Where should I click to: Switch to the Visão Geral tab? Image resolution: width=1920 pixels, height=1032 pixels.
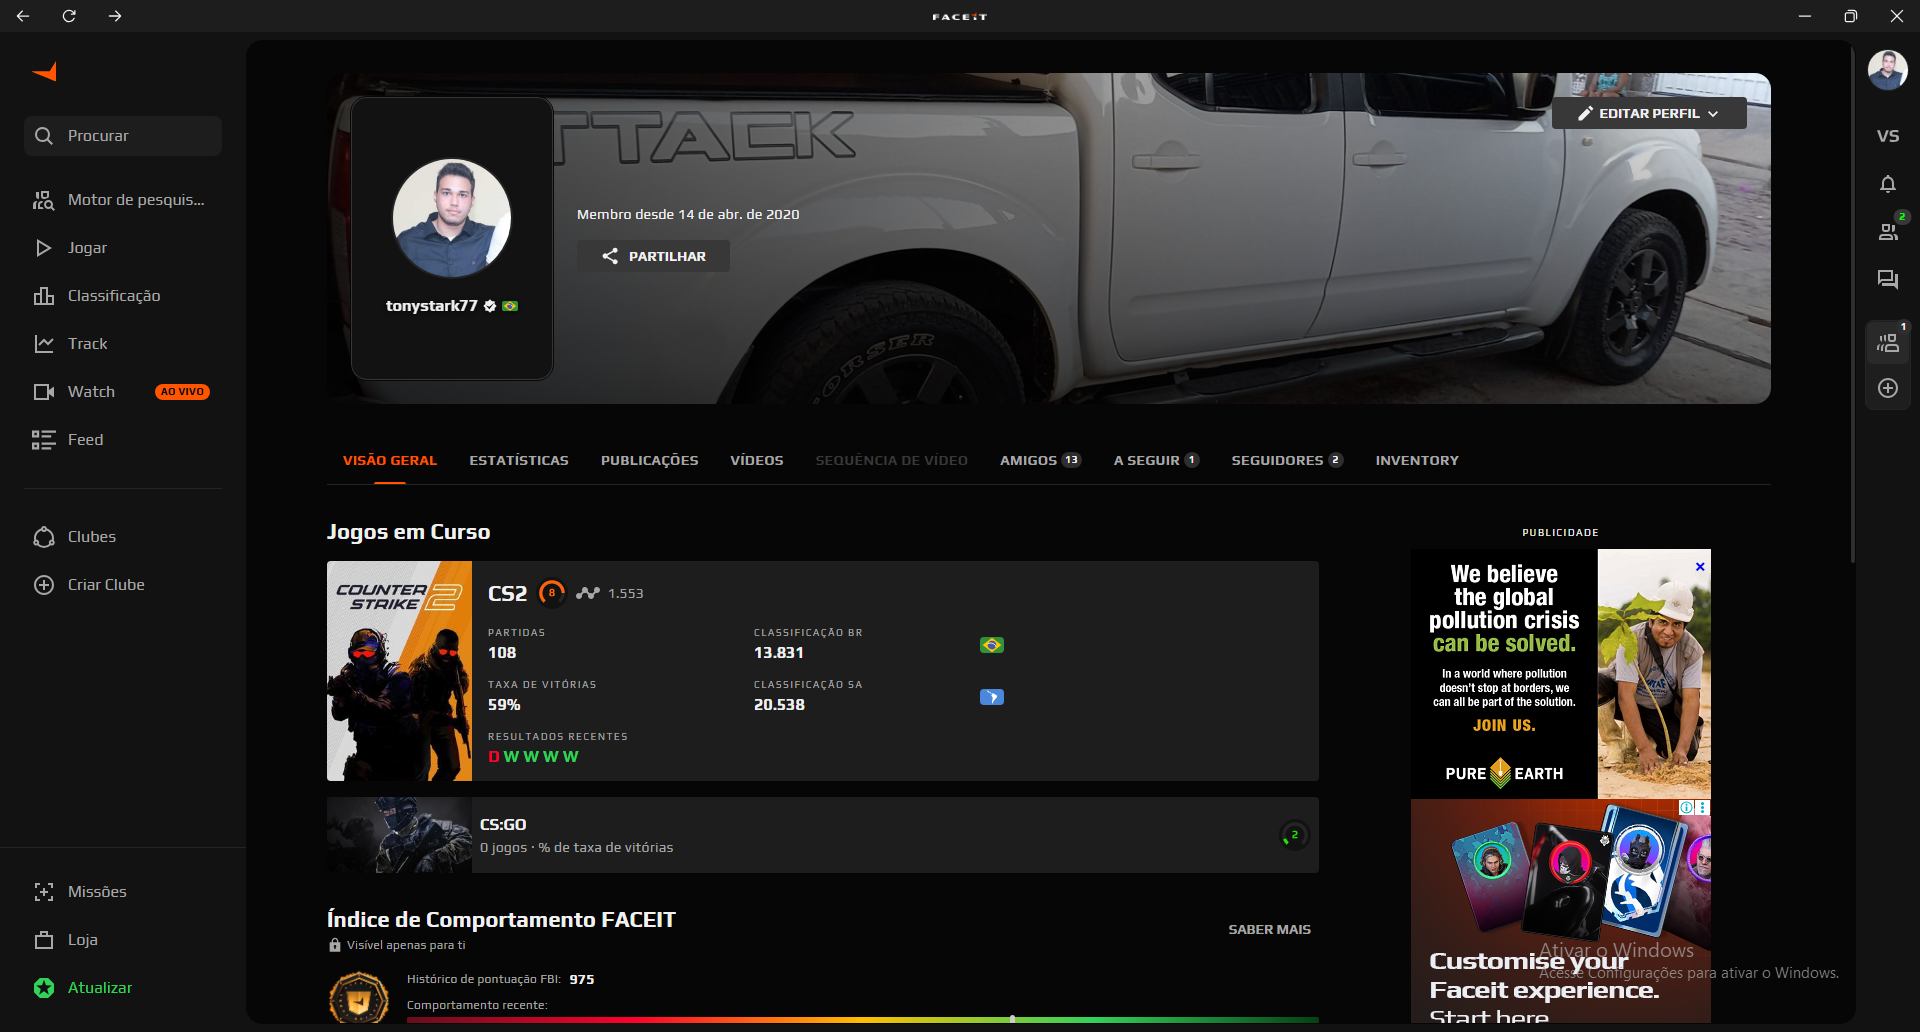[390, 461]
